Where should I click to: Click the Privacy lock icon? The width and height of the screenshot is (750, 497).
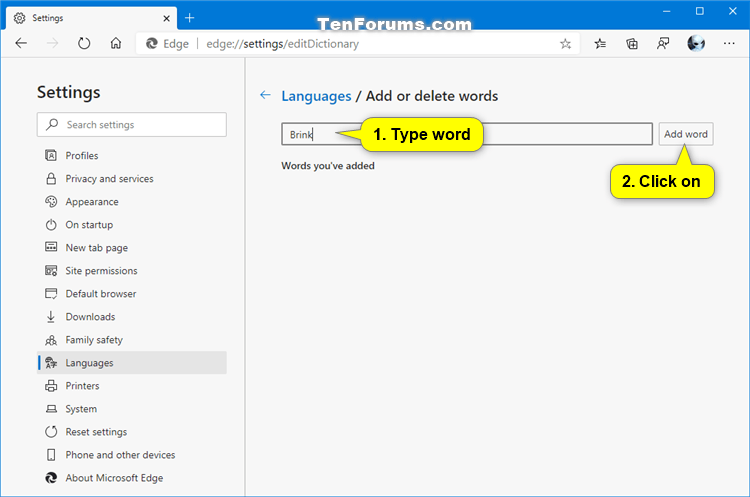pyautogui.click(x=51, y=178)
